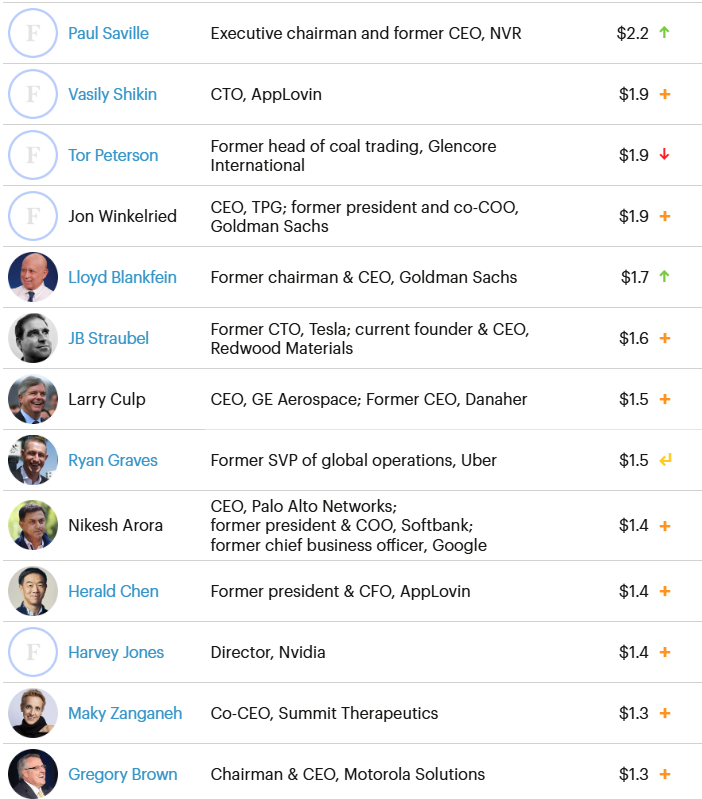Visit JB Straubel's profile link
This screenshot has height=799, width=702.
click(108, 338)
